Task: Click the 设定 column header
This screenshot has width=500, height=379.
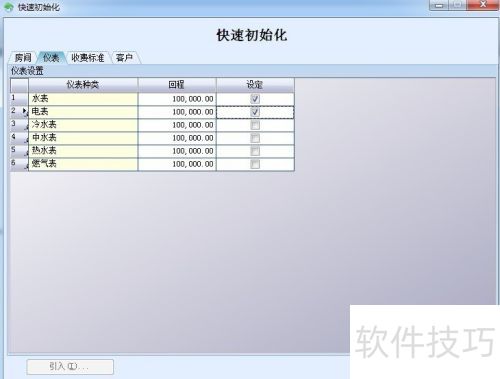Action: point(255,85)
